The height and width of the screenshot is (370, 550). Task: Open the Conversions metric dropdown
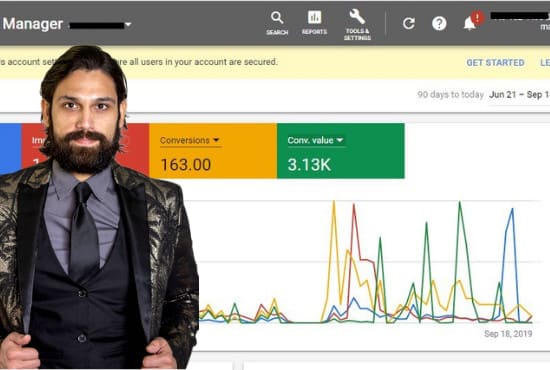click(x=190, y=140)
